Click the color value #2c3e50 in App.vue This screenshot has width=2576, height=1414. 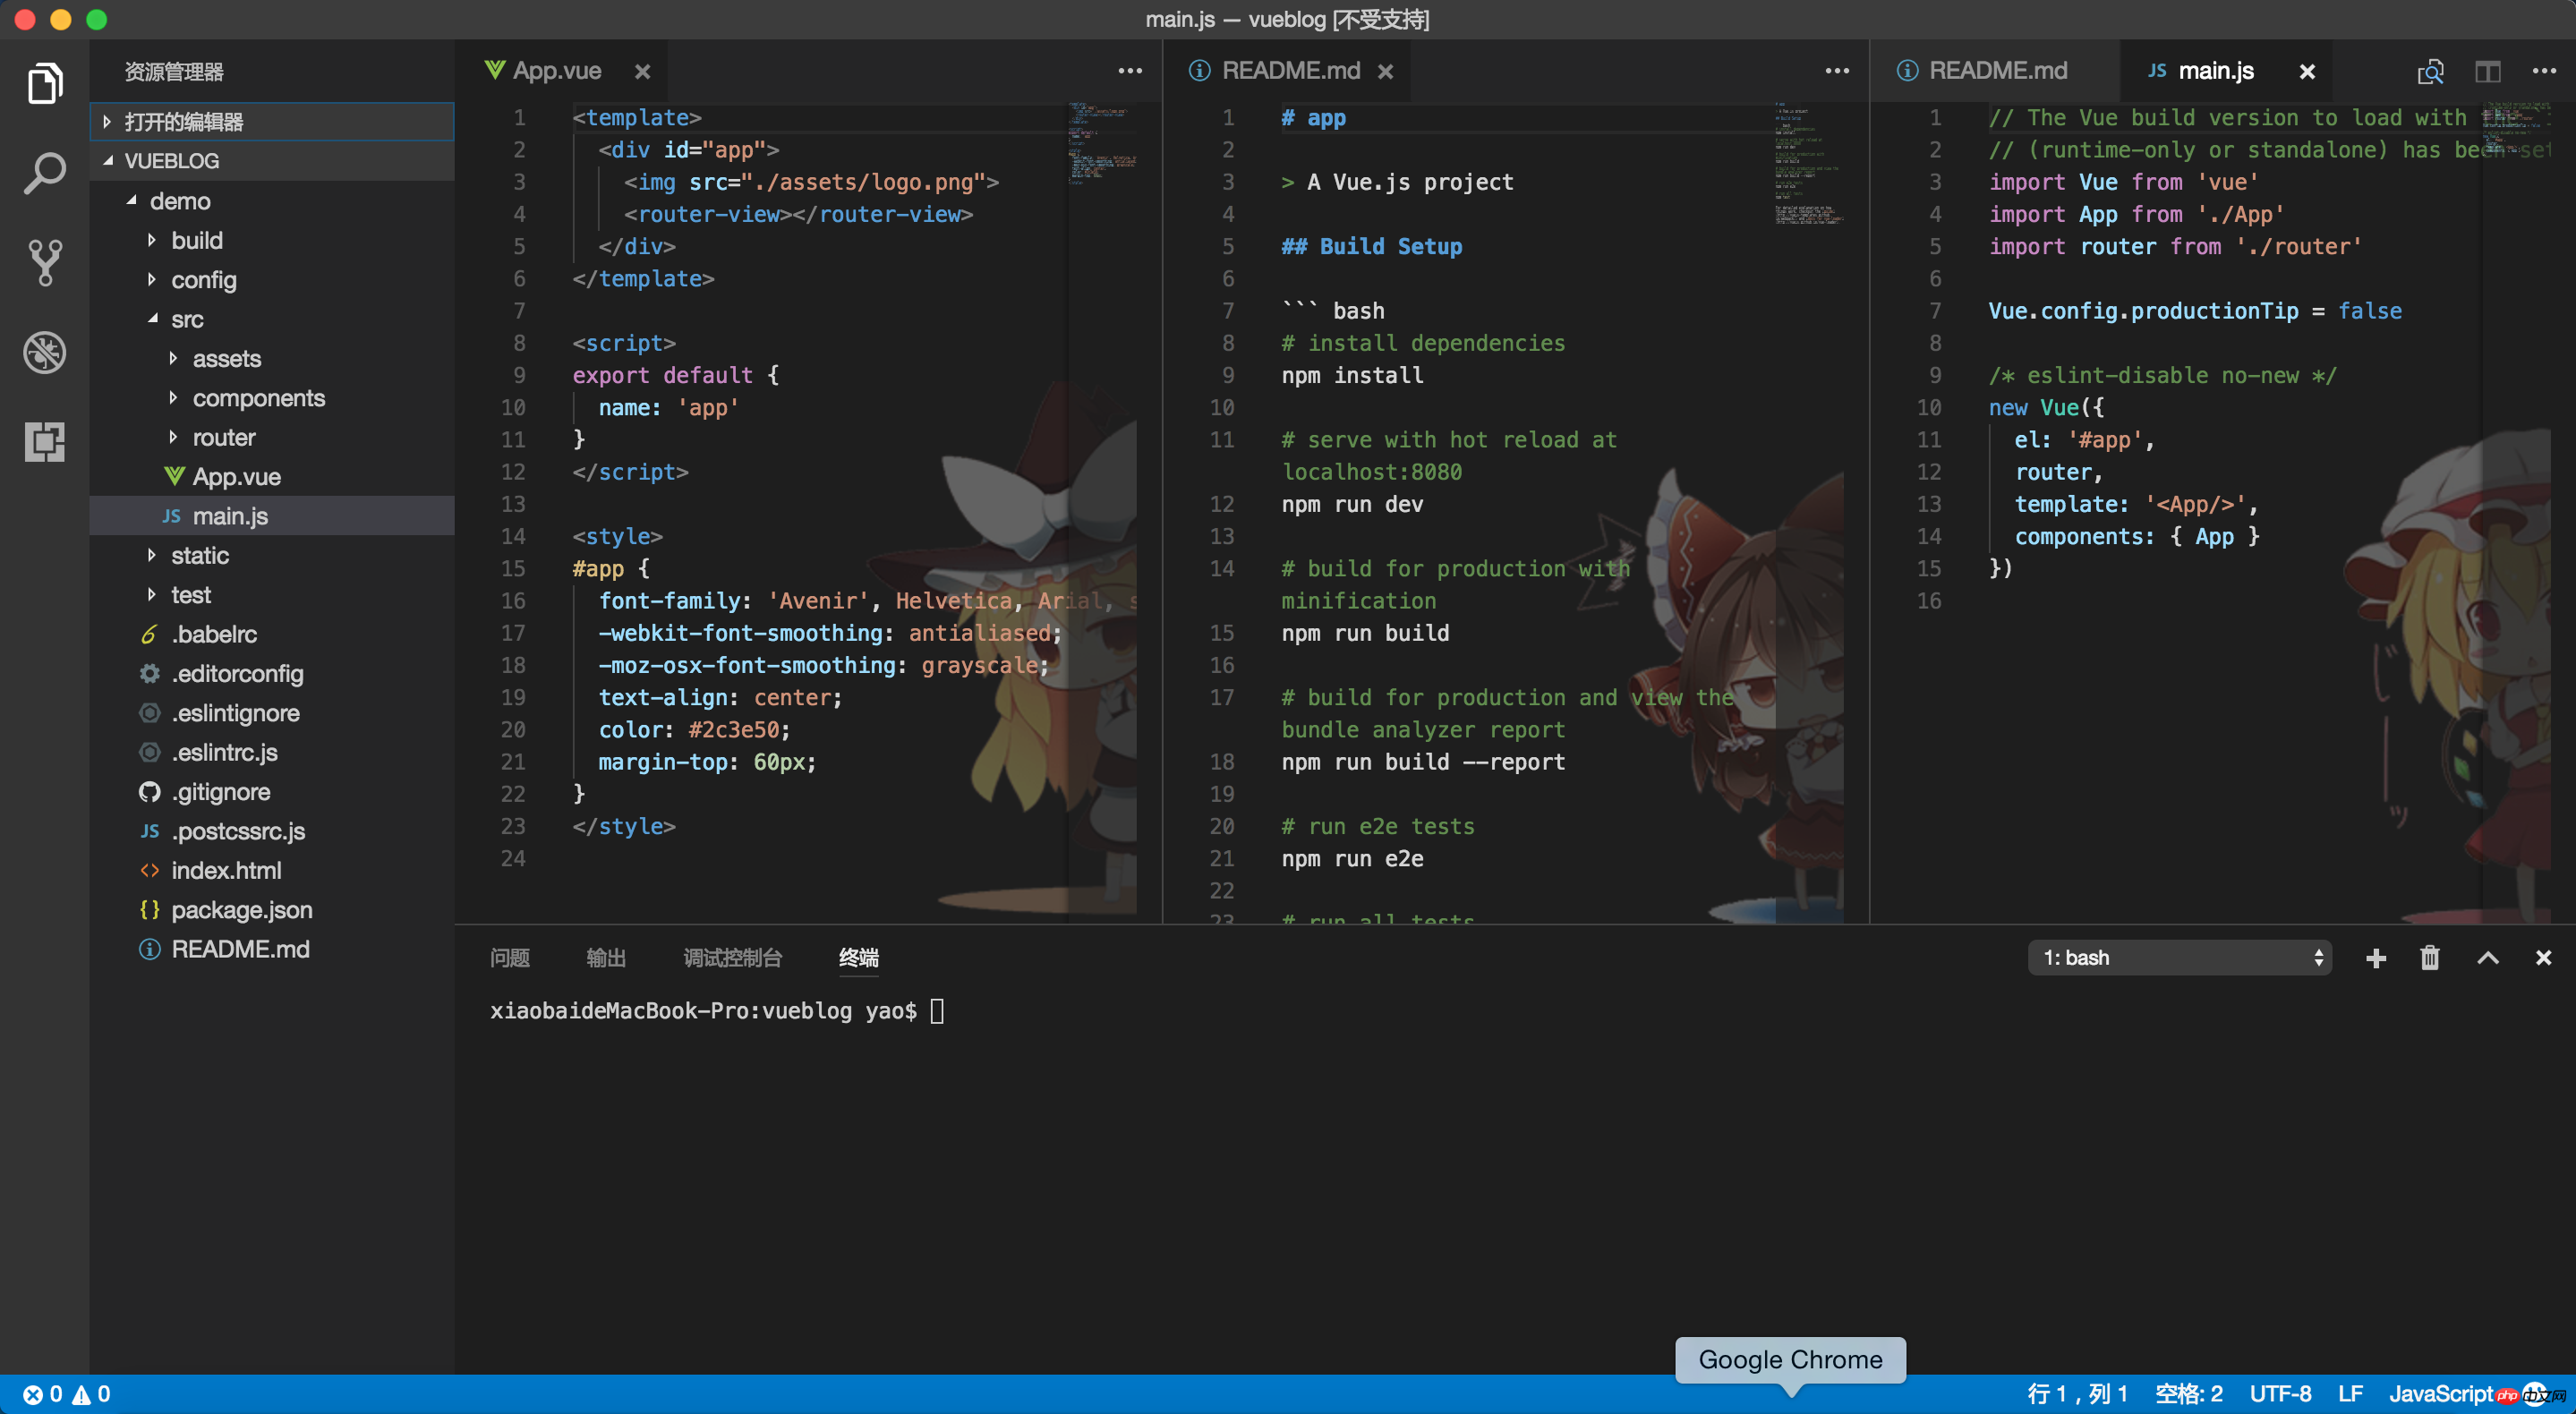[x=733, y=730]
